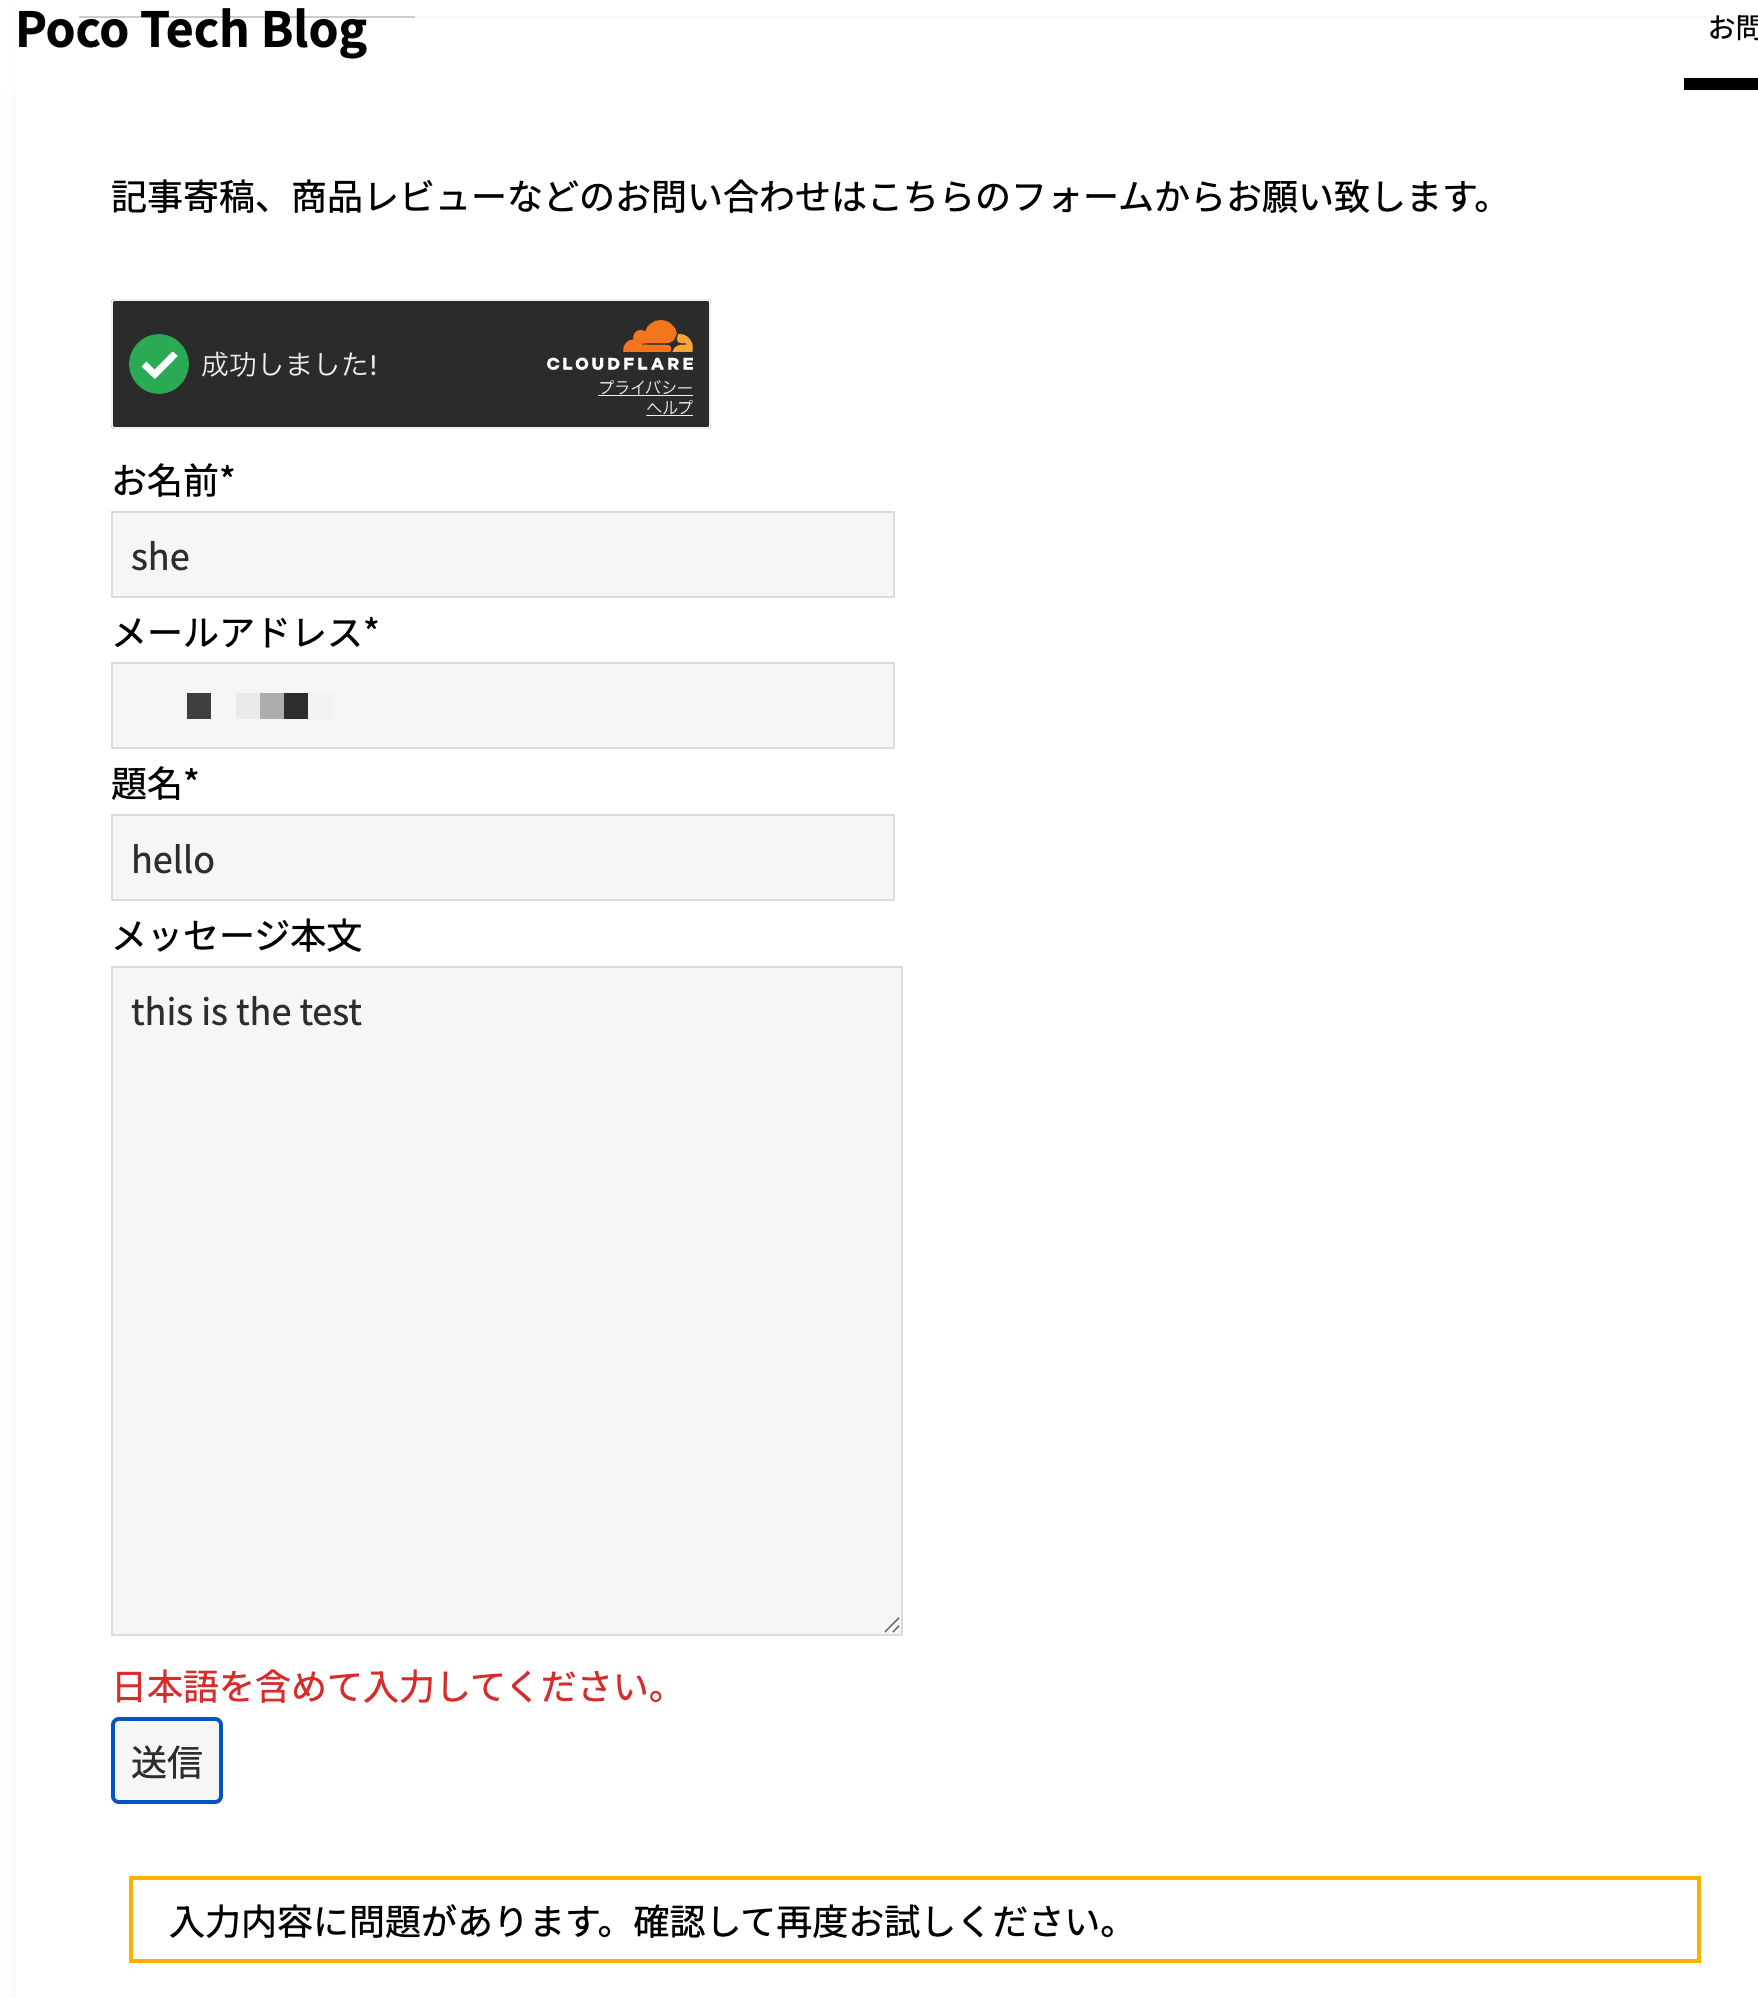1758x1998 pixels.
Task: Click the 記事寄稿、商品レビュー intro paragraph
Action: (803, 197)
